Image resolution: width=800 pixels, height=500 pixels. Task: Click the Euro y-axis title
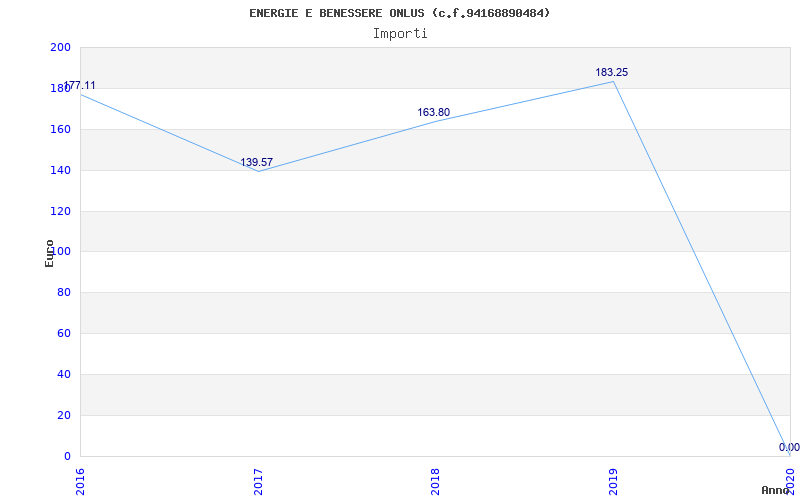(x=49, y=253)
